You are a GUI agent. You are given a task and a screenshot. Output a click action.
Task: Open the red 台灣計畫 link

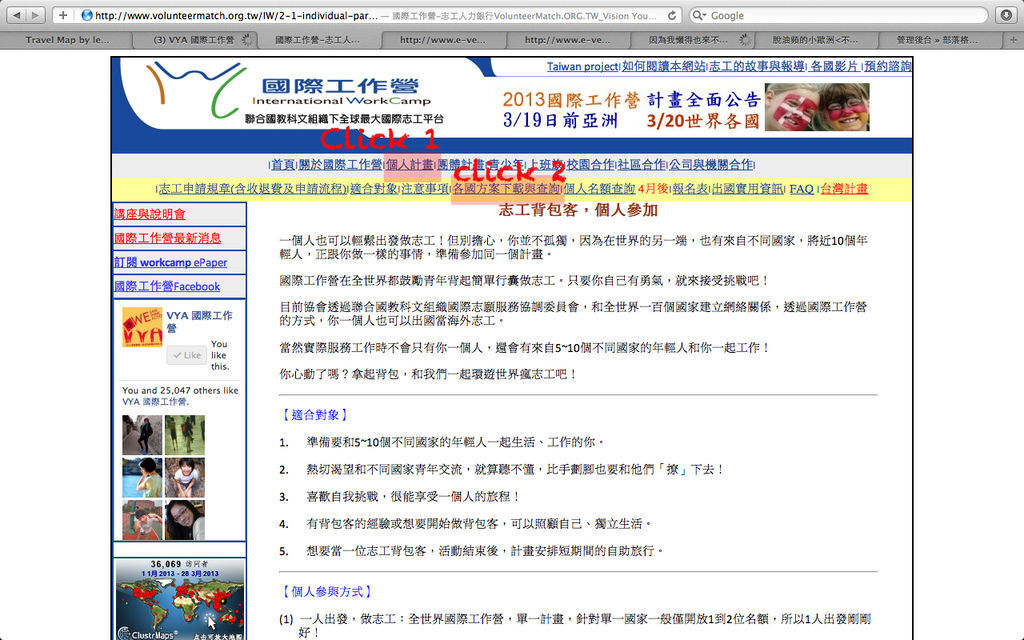pyautogui.click(x=844, y=189)
